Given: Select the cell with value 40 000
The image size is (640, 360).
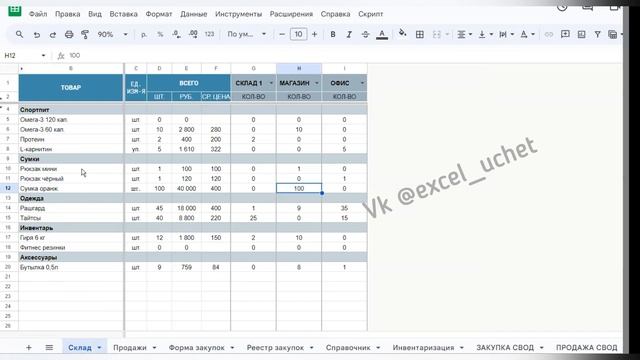Looking at the screenshot, I should 187,189.
